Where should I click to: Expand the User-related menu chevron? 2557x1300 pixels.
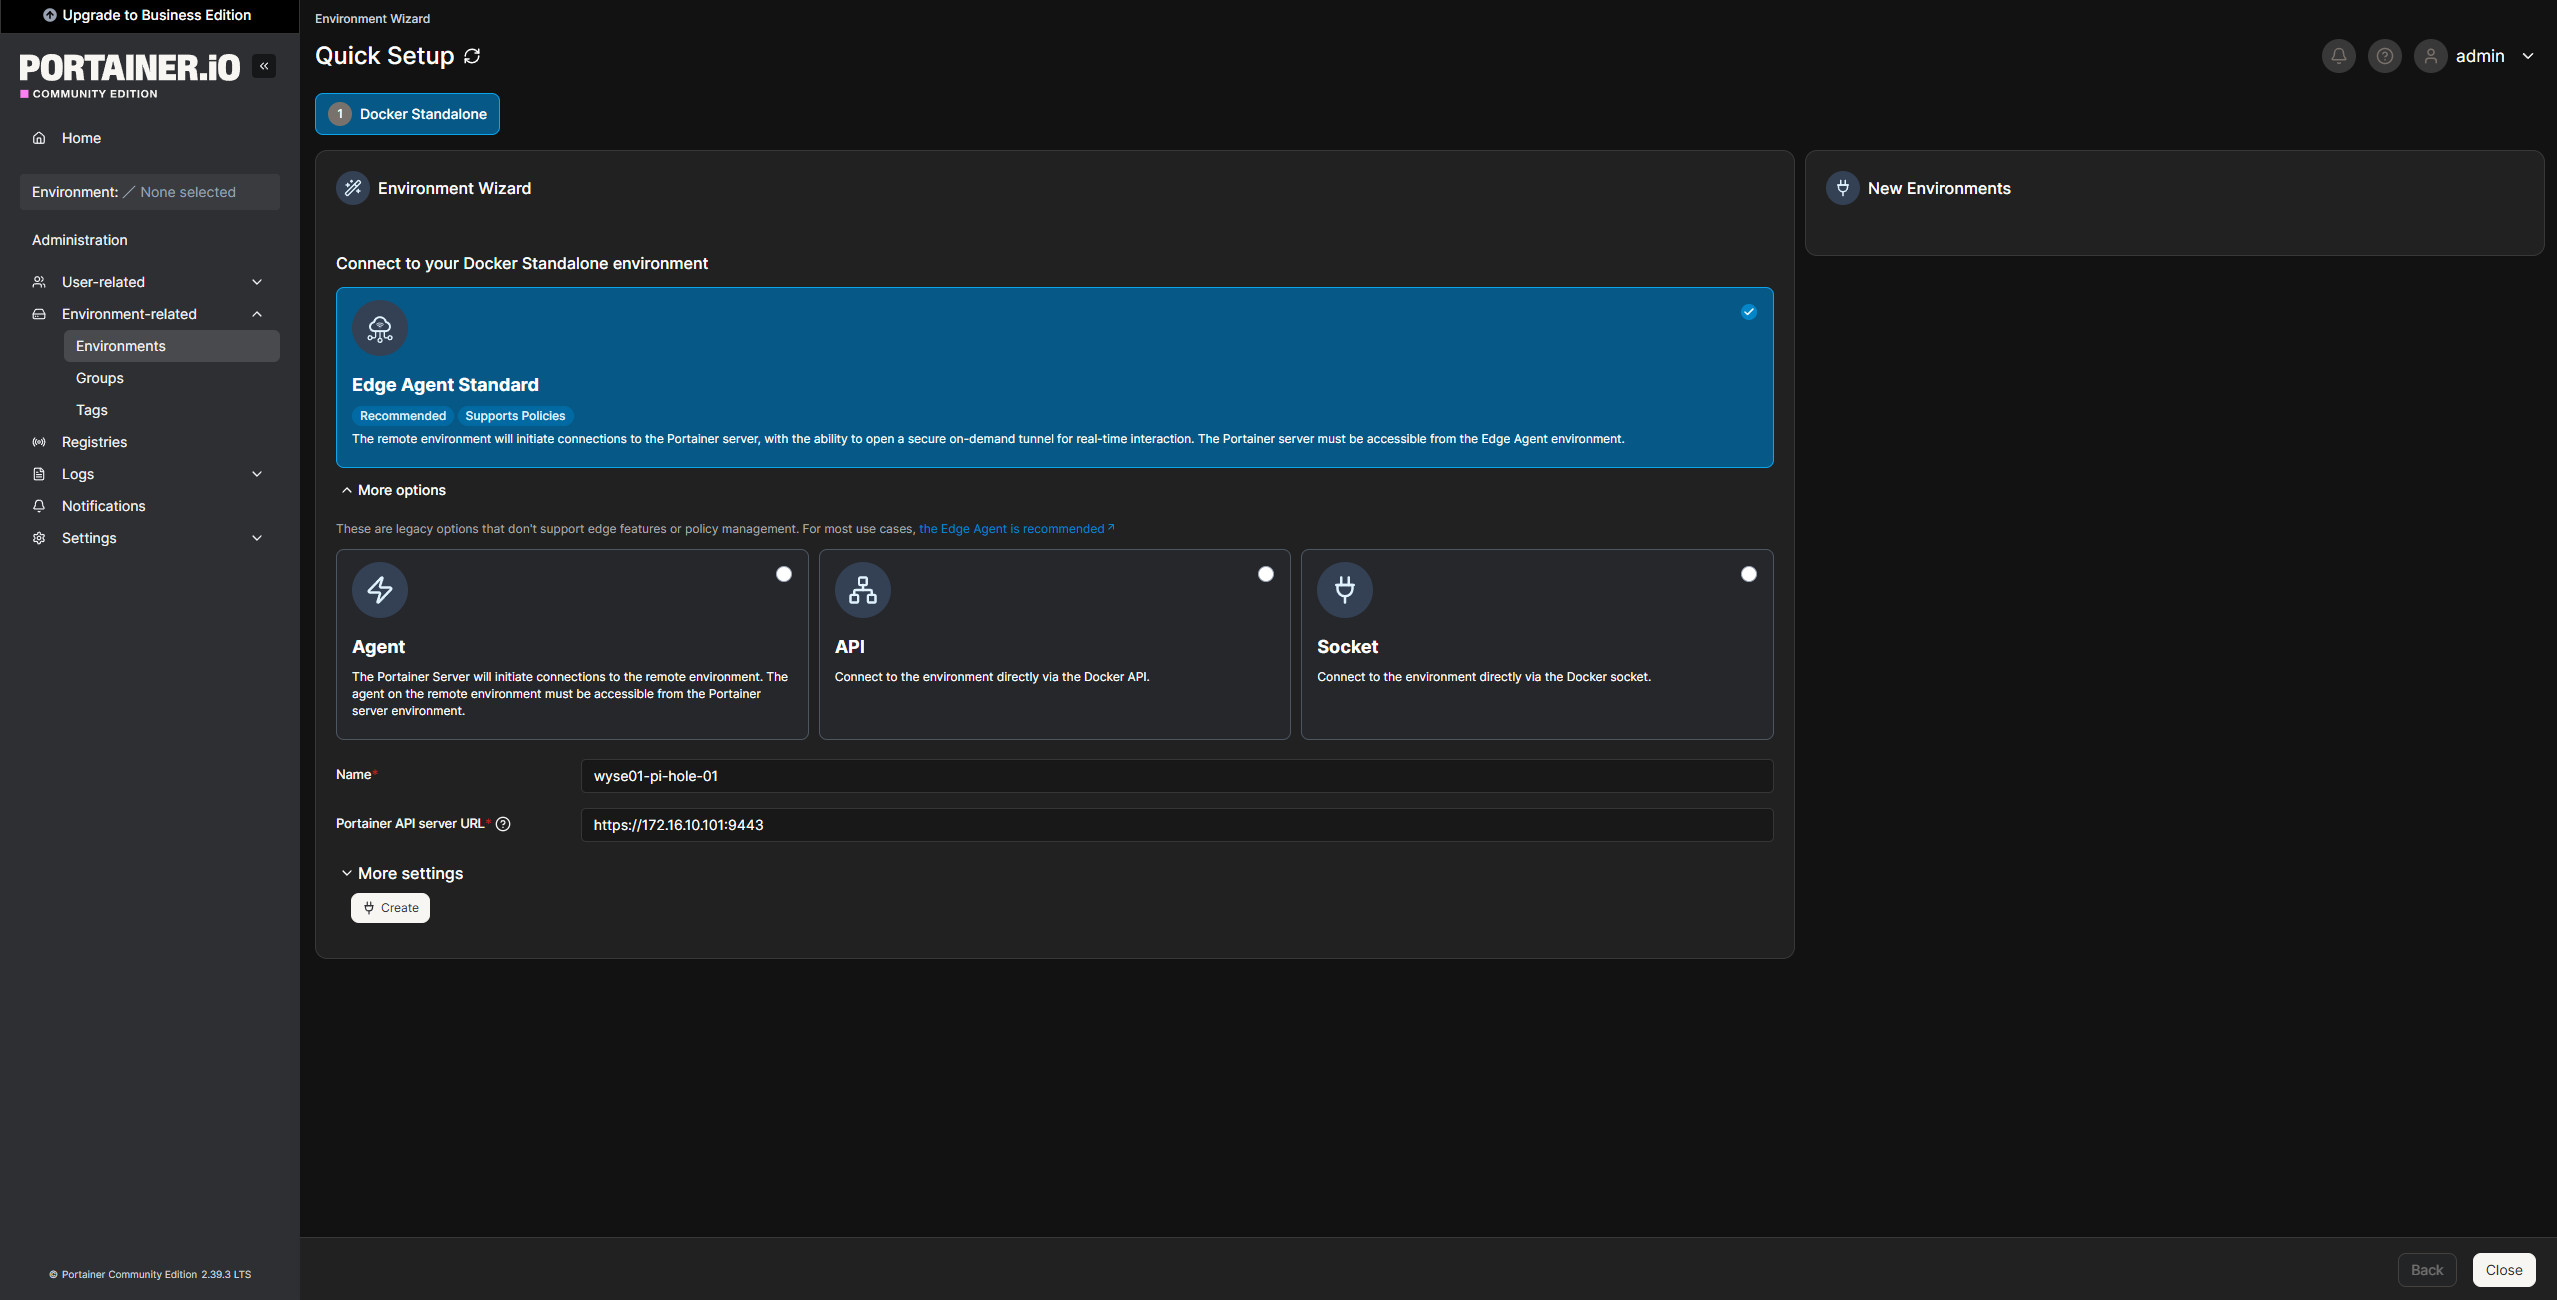pos(257,282)
